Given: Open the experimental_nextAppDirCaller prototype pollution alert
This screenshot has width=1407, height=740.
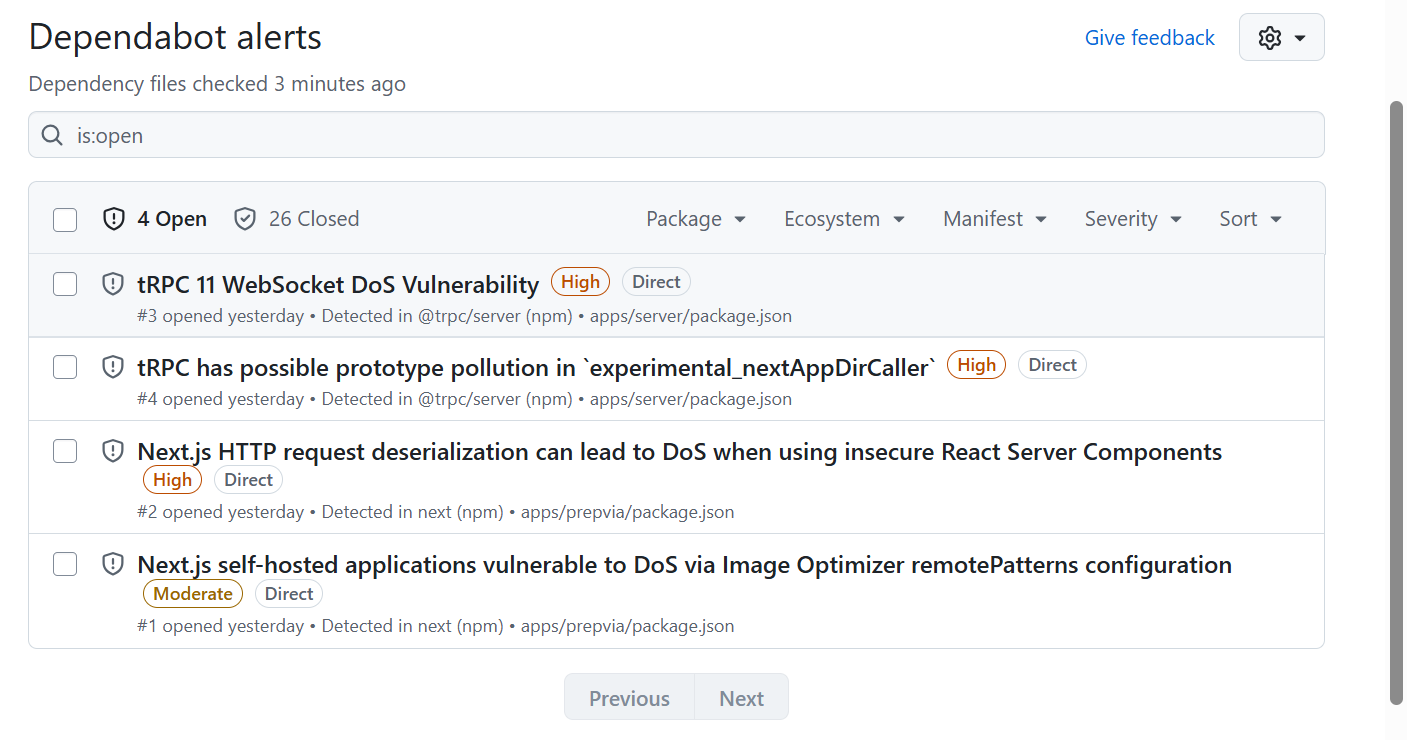Looking at the screenshot, I should [536, 367].
